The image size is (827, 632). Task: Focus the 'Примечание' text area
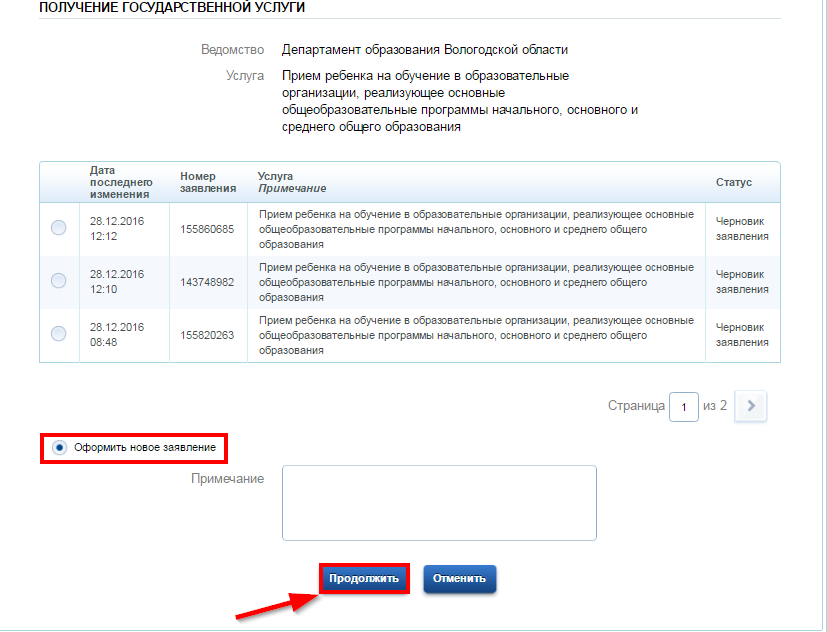coord(439,502)
